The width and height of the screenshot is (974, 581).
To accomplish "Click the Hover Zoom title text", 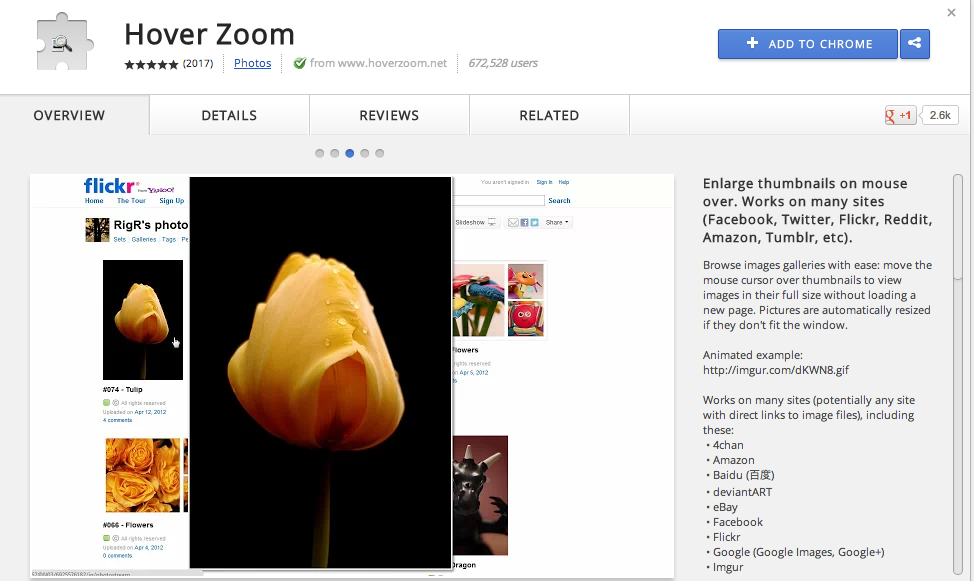I will (x=209, y=34).
